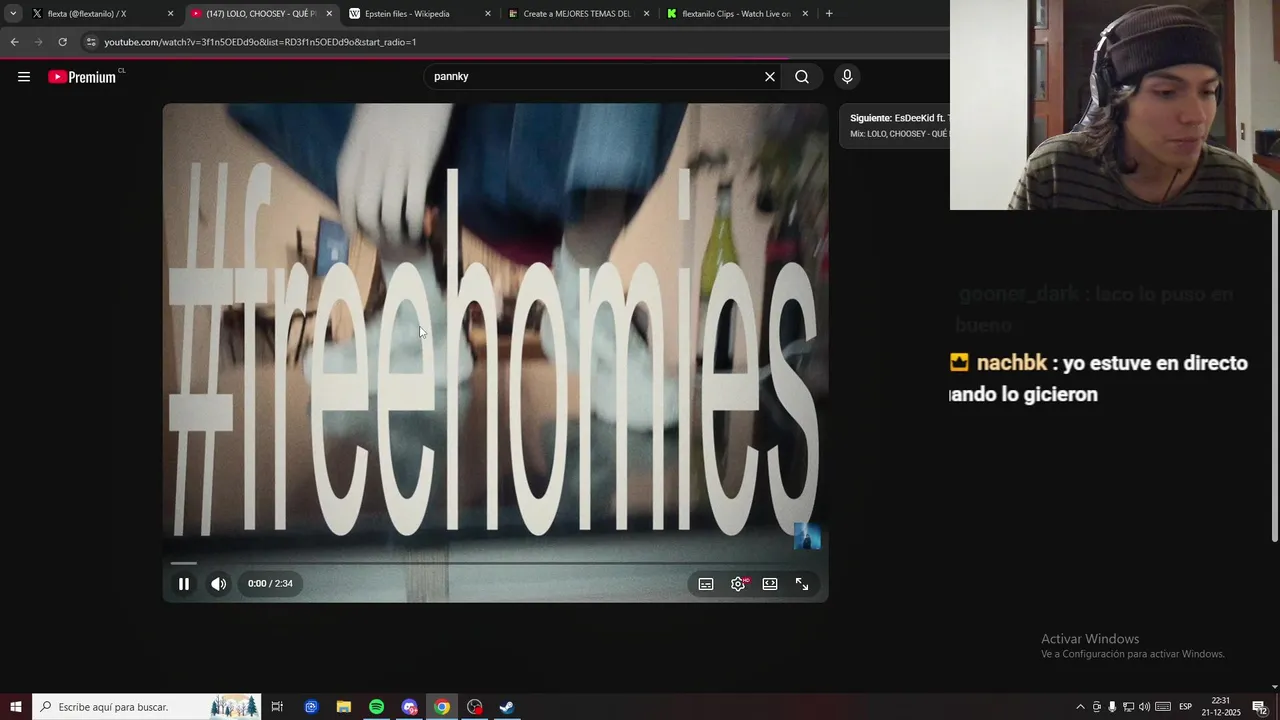
Task: Change the ESP input language
Action: point(1186,707)
